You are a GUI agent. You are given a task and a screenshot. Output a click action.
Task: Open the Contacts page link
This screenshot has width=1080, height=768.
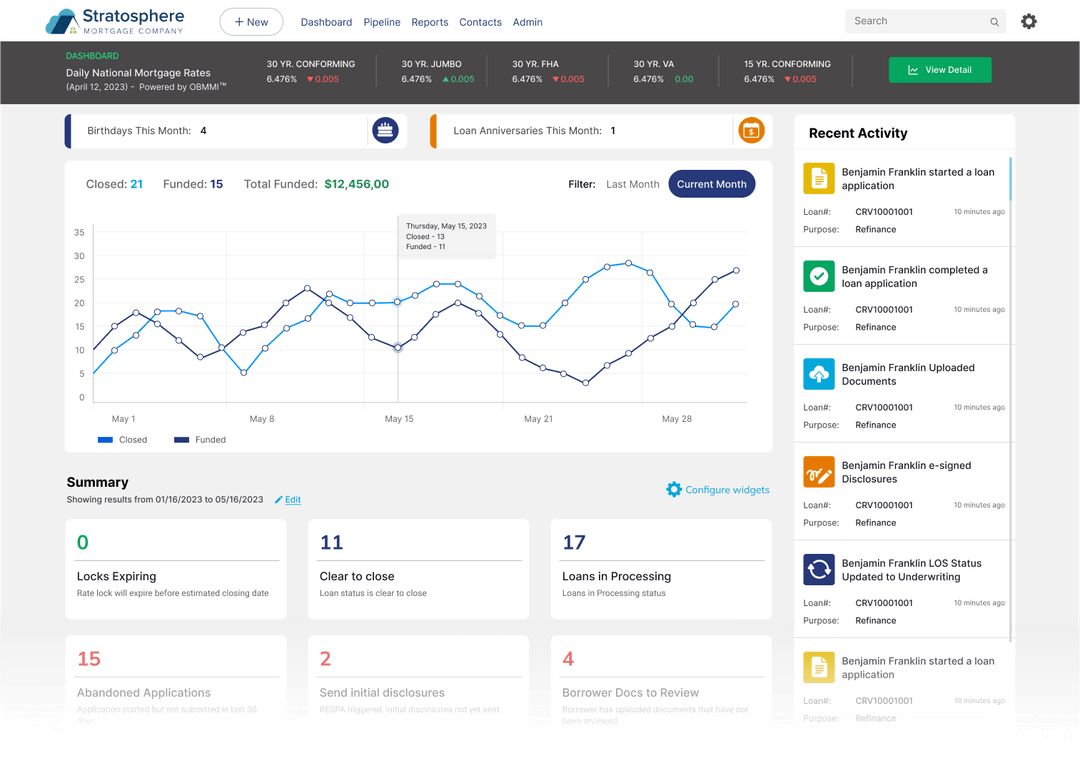(x=480, y=21)
